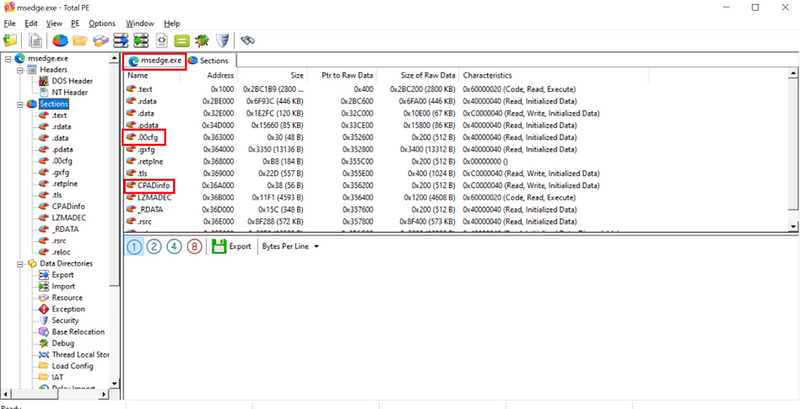Collapse the Headers tree node
The image size is (800, 409).
coord(20,70)
